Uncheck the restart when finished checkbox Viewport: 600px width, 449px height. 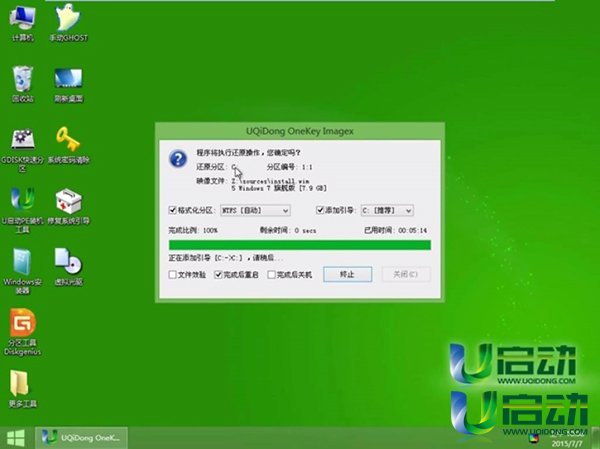pyautogui.click(x=218, y=275)
